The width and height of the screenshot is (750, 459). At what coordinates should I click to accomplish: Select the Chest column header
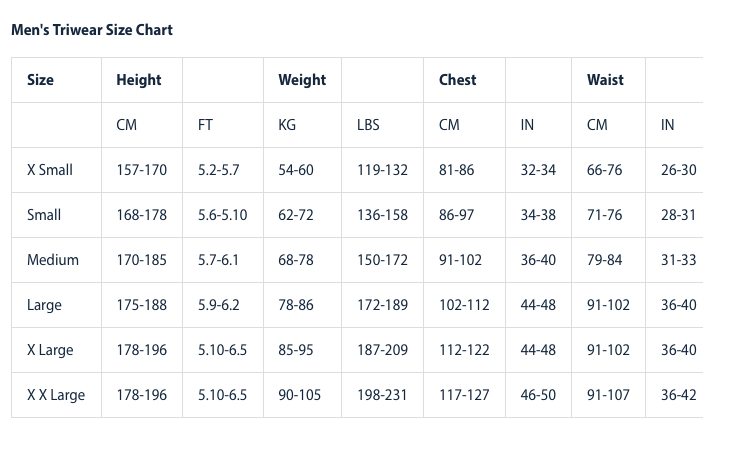[458, 79]
